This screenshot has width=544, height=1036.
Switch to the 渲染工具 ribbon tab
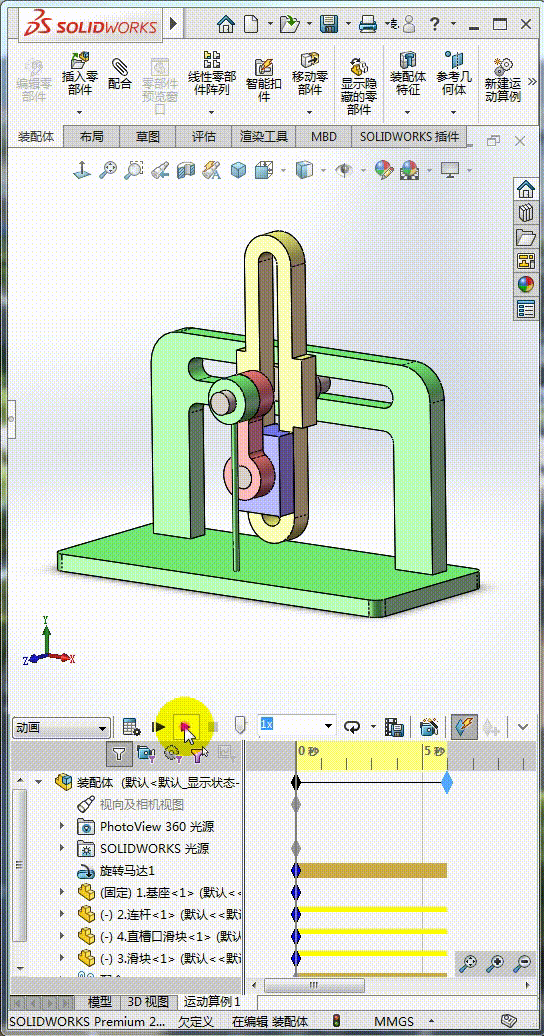[x=264, y=137]
